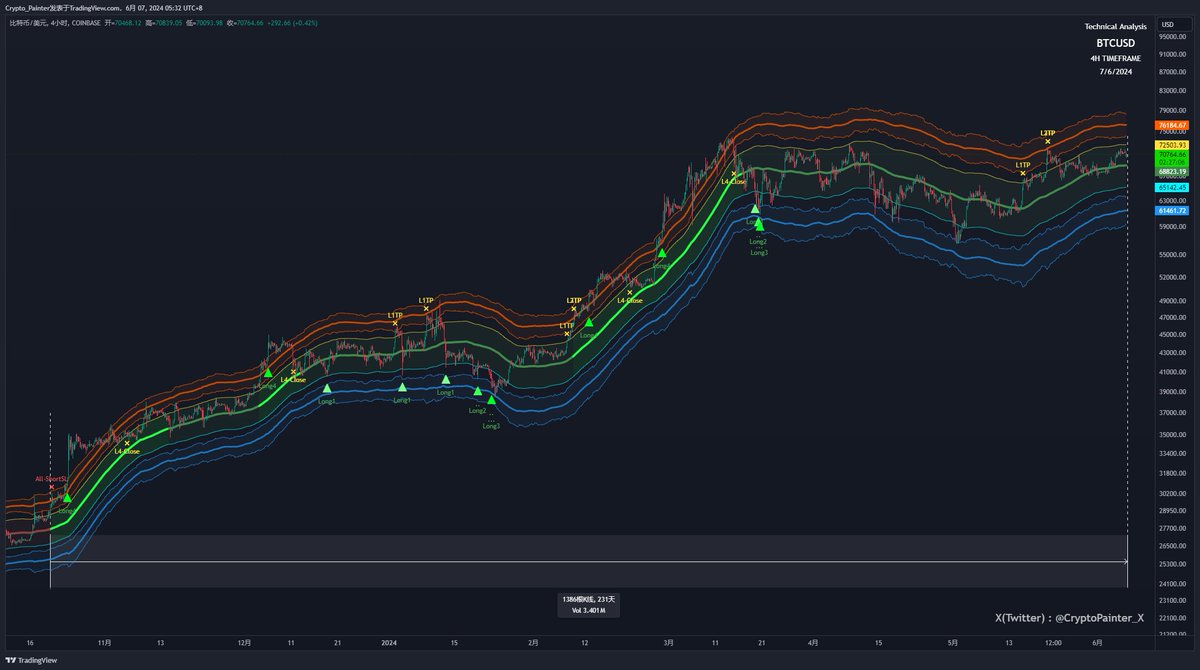Click the open value 70468.12

click(x=126, y=21)
